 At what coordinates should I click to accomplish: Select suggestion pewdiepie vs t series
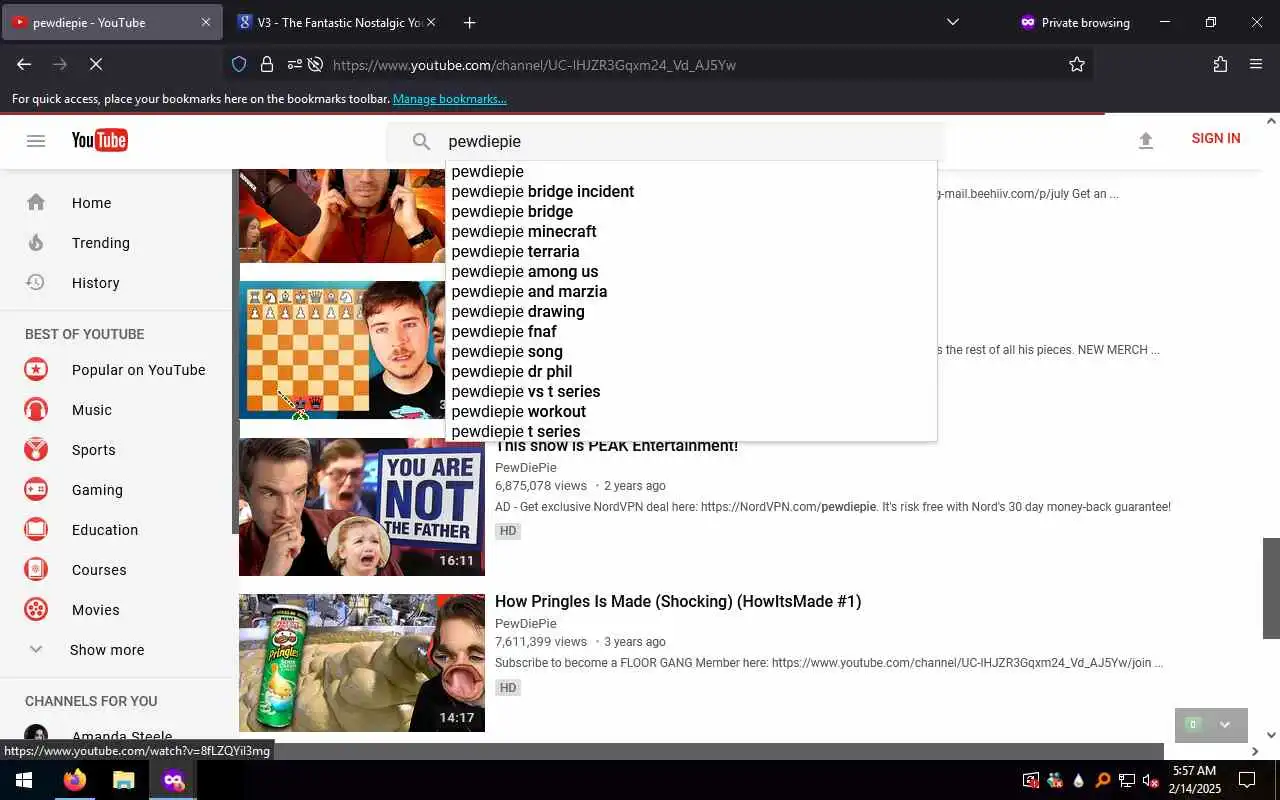691,392
